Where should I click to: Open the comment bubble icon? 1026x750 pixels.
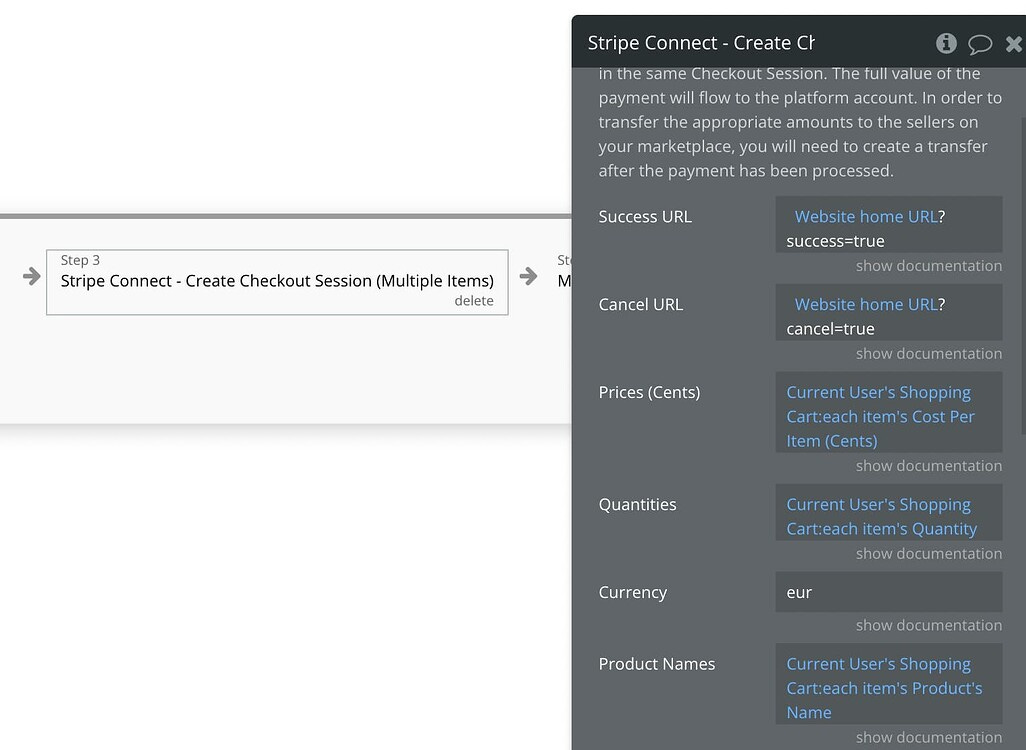point(980,44)
